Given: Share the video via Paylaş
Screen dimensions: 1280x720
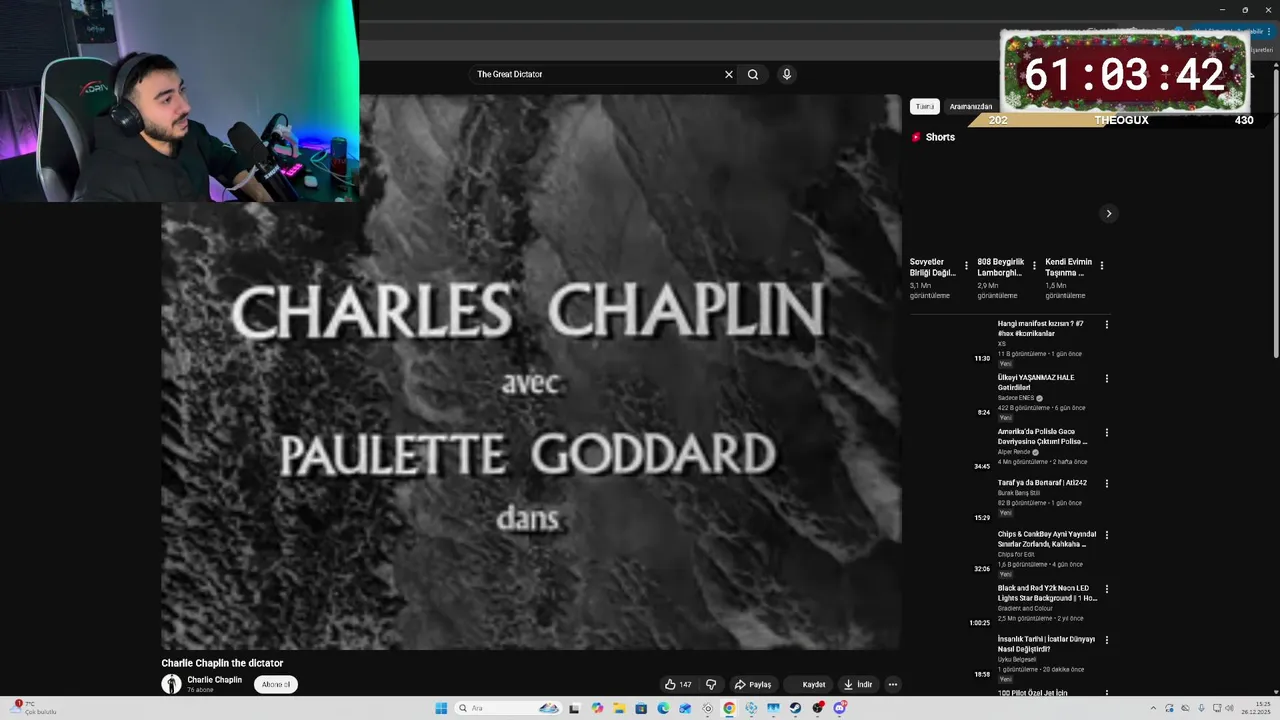Looking at the screenshot, I should [x=752, y=685].
